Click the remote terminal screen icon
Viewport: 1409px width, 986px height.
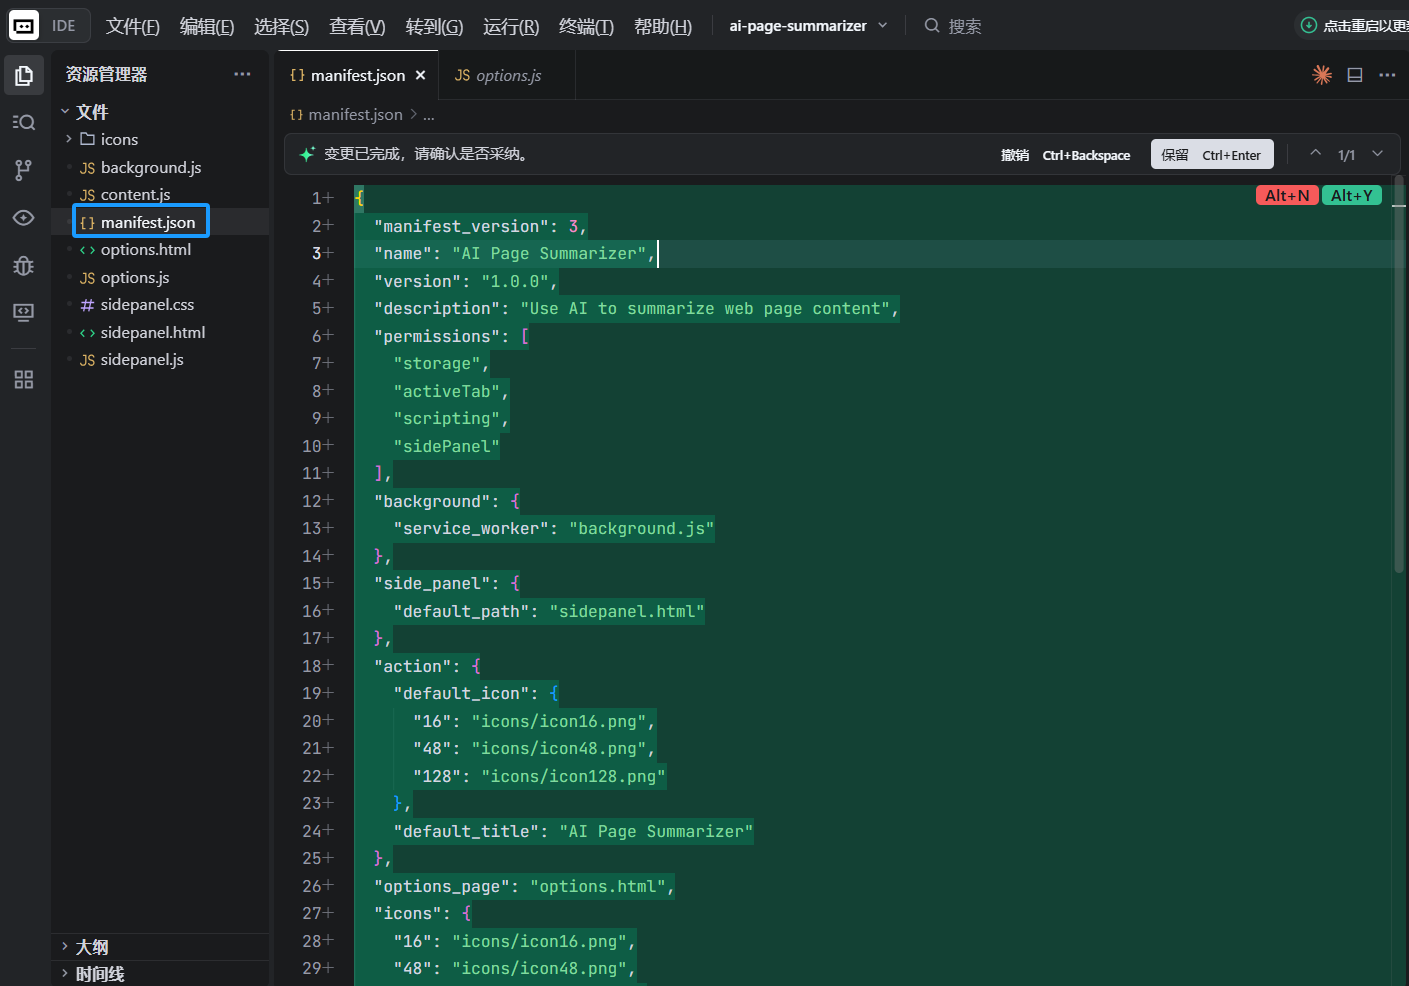coord(23,312)
